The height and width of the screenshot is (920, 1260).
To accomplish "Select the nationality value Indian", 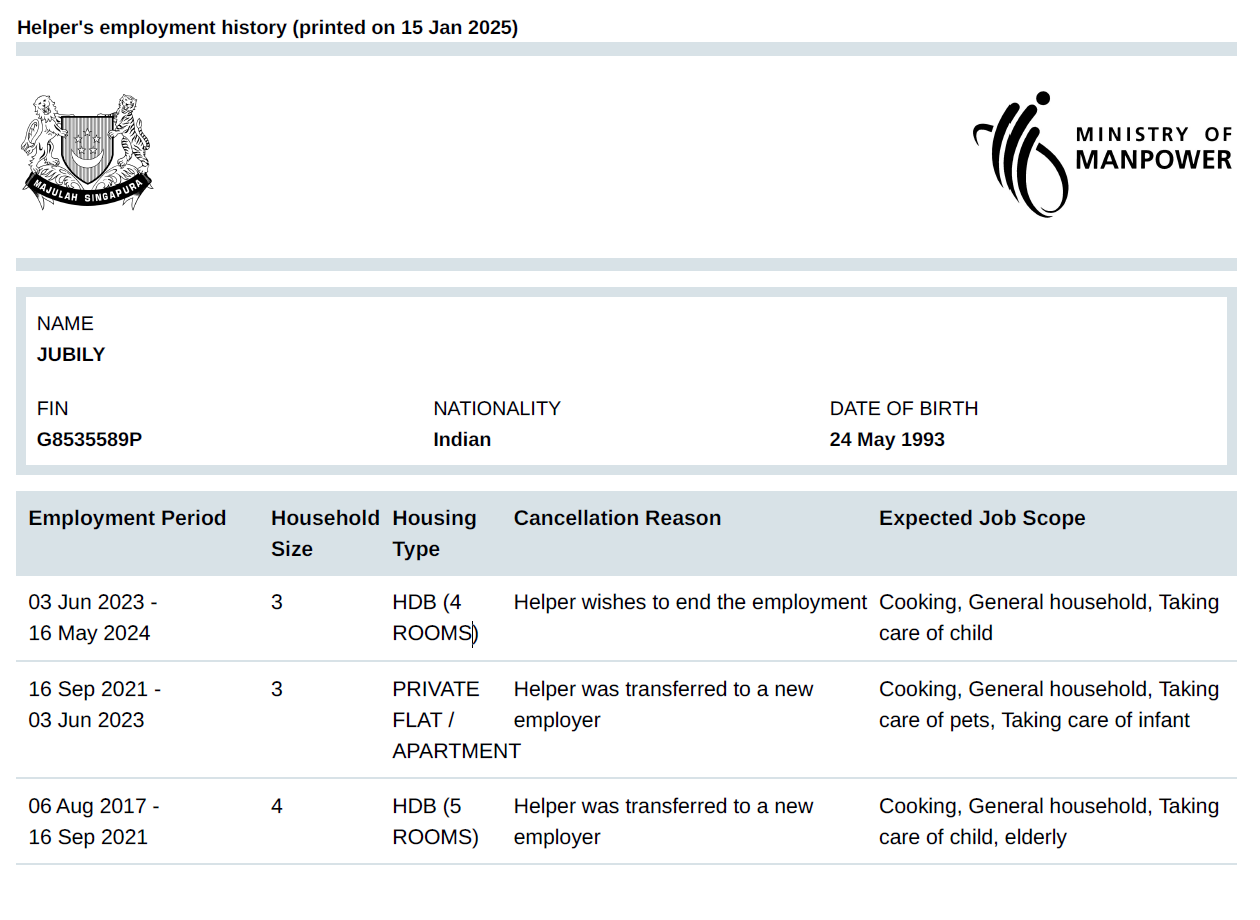I will tap(461, 440).
